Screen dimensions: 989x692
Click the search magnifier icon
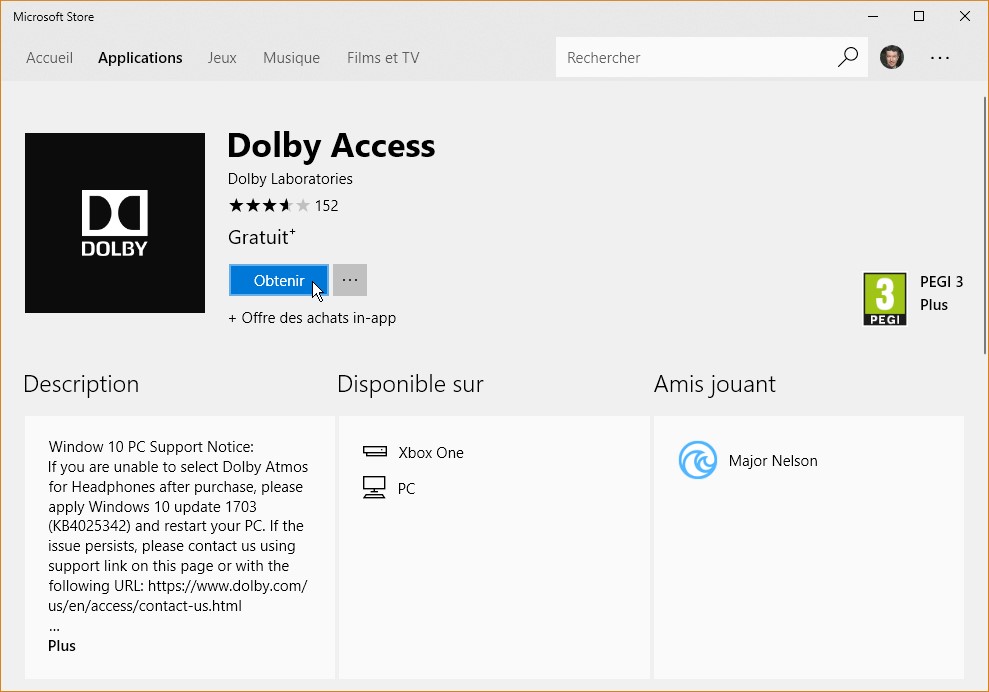[x=848, y=57]
